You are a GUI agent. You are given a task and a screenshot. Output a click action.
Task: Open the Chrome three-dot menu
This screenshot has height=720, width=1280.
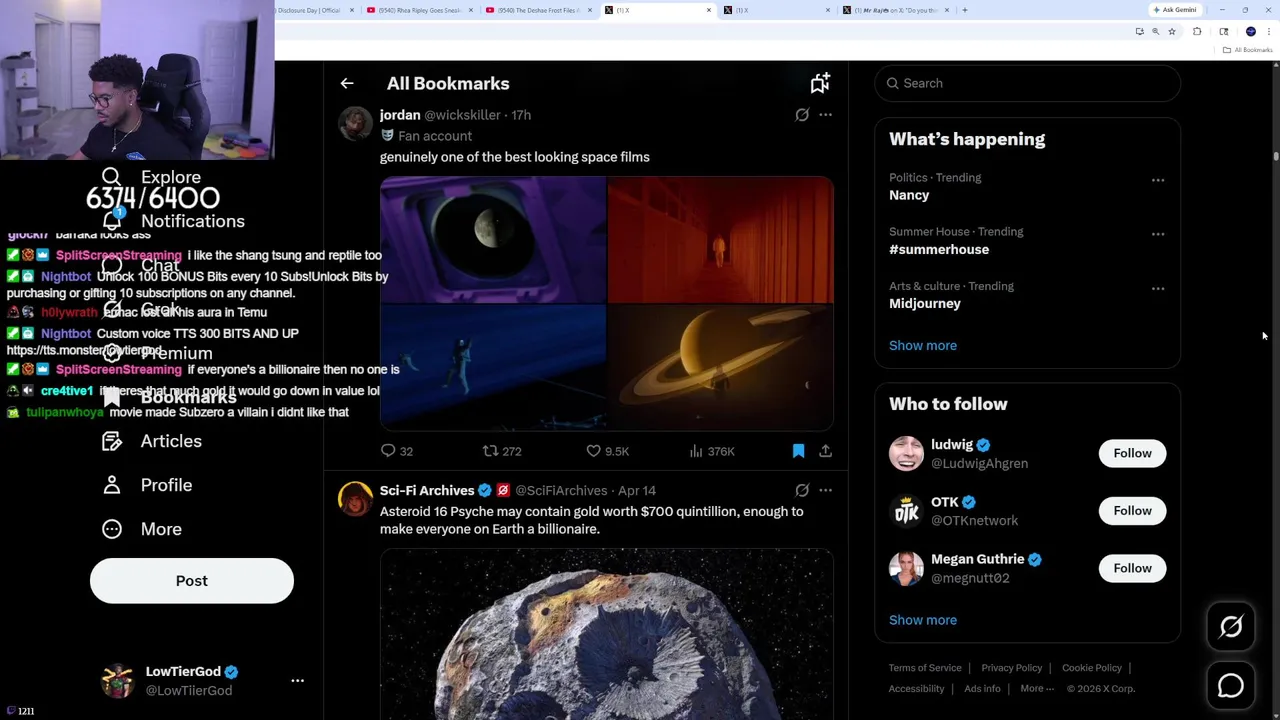coord(1270,32)
